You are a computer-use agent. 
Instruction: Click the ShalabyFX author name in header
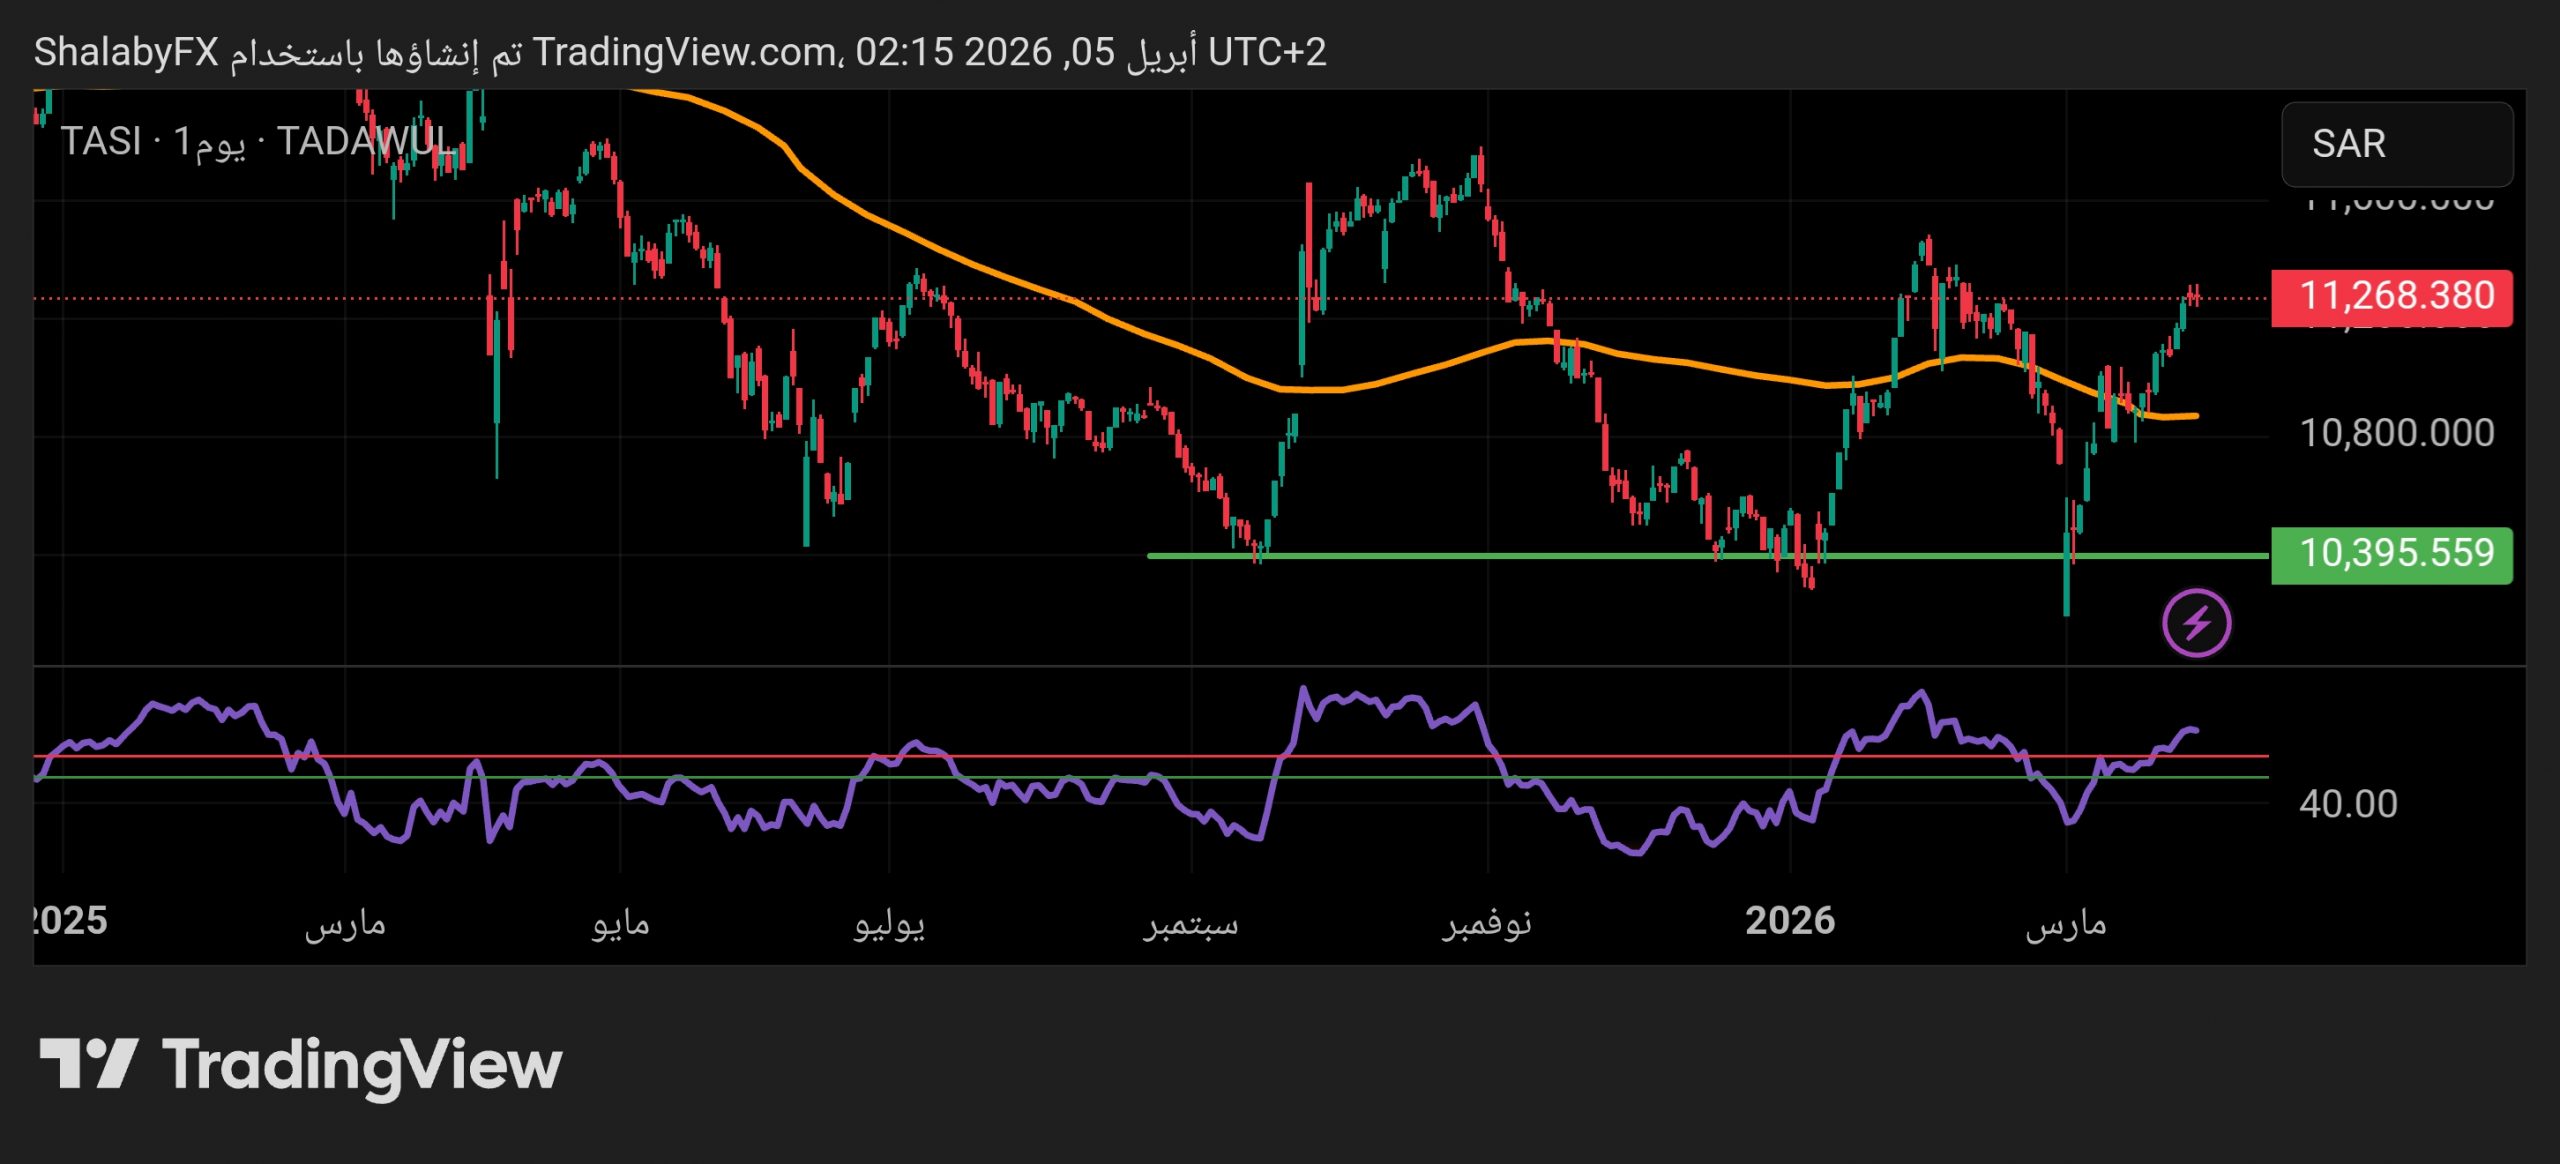126,52
